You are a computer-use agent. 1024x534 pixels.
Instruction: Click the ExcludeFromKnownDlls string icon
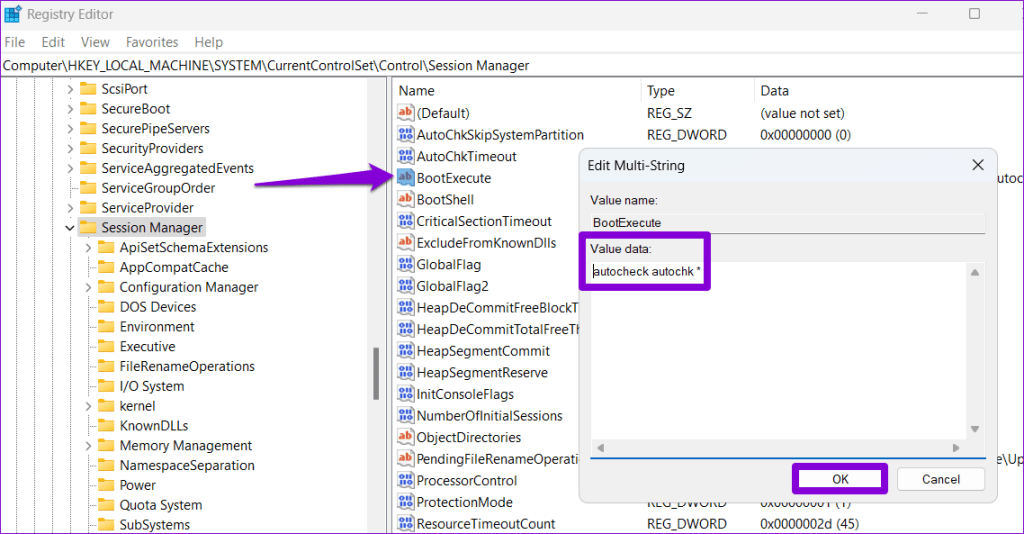(406, 242)
